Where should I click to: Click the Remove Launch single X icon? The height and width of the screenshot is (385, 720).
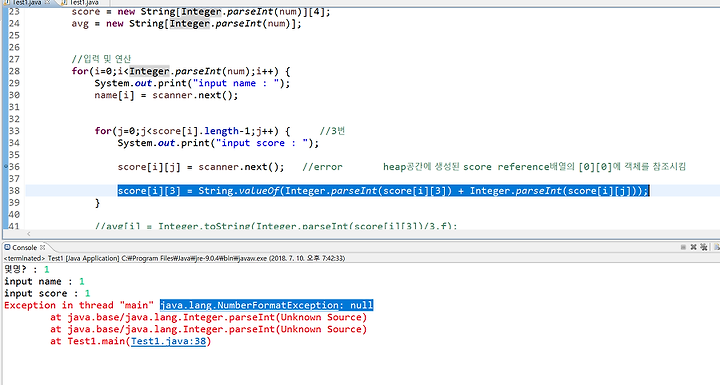coord(693,247)
